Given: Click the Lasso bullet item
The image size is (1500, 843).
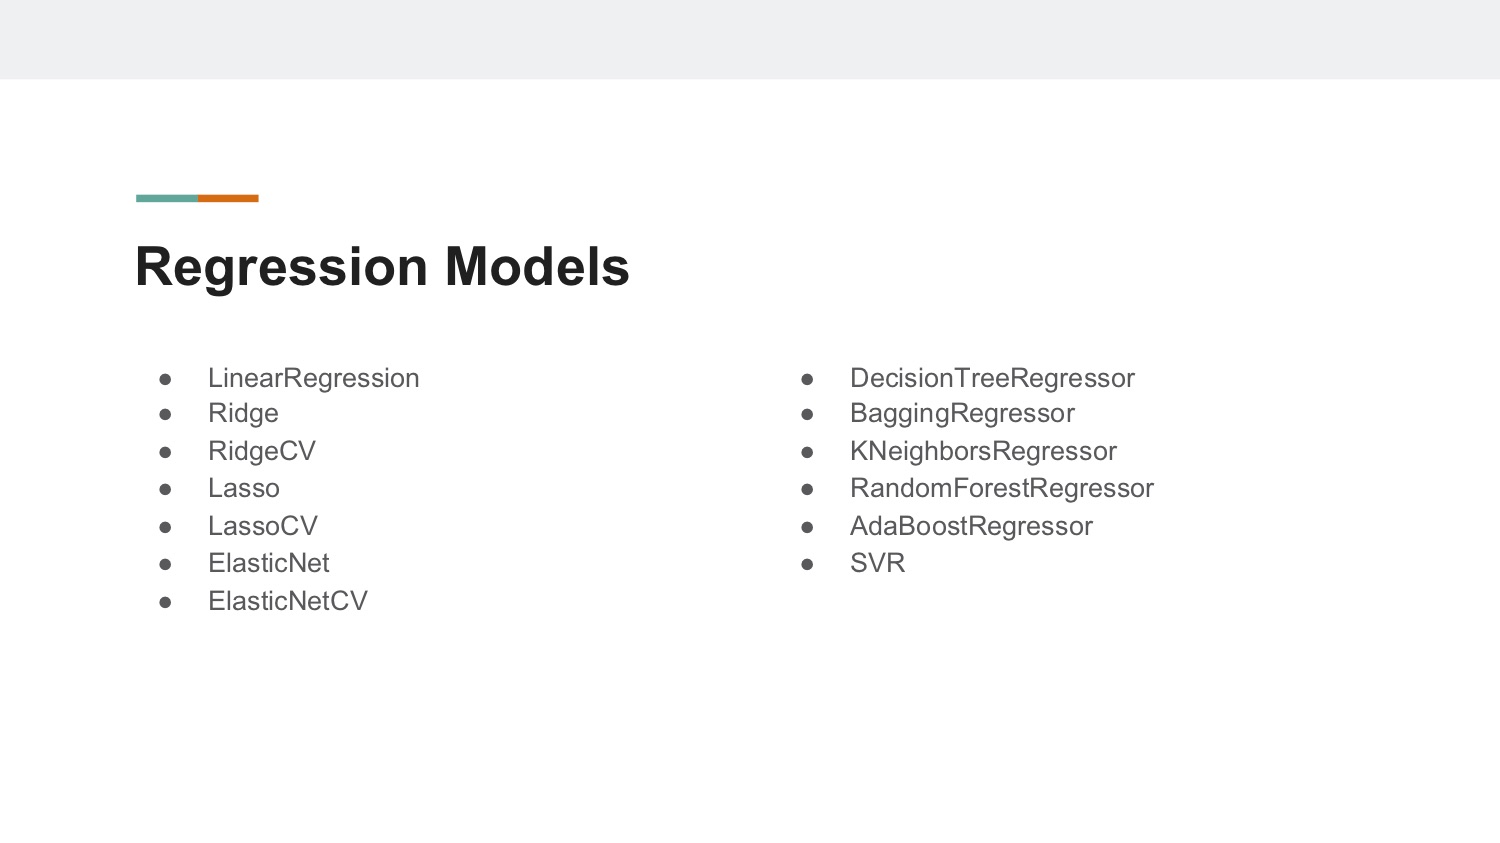Looking at the screenshot, I should coord(244,488).
